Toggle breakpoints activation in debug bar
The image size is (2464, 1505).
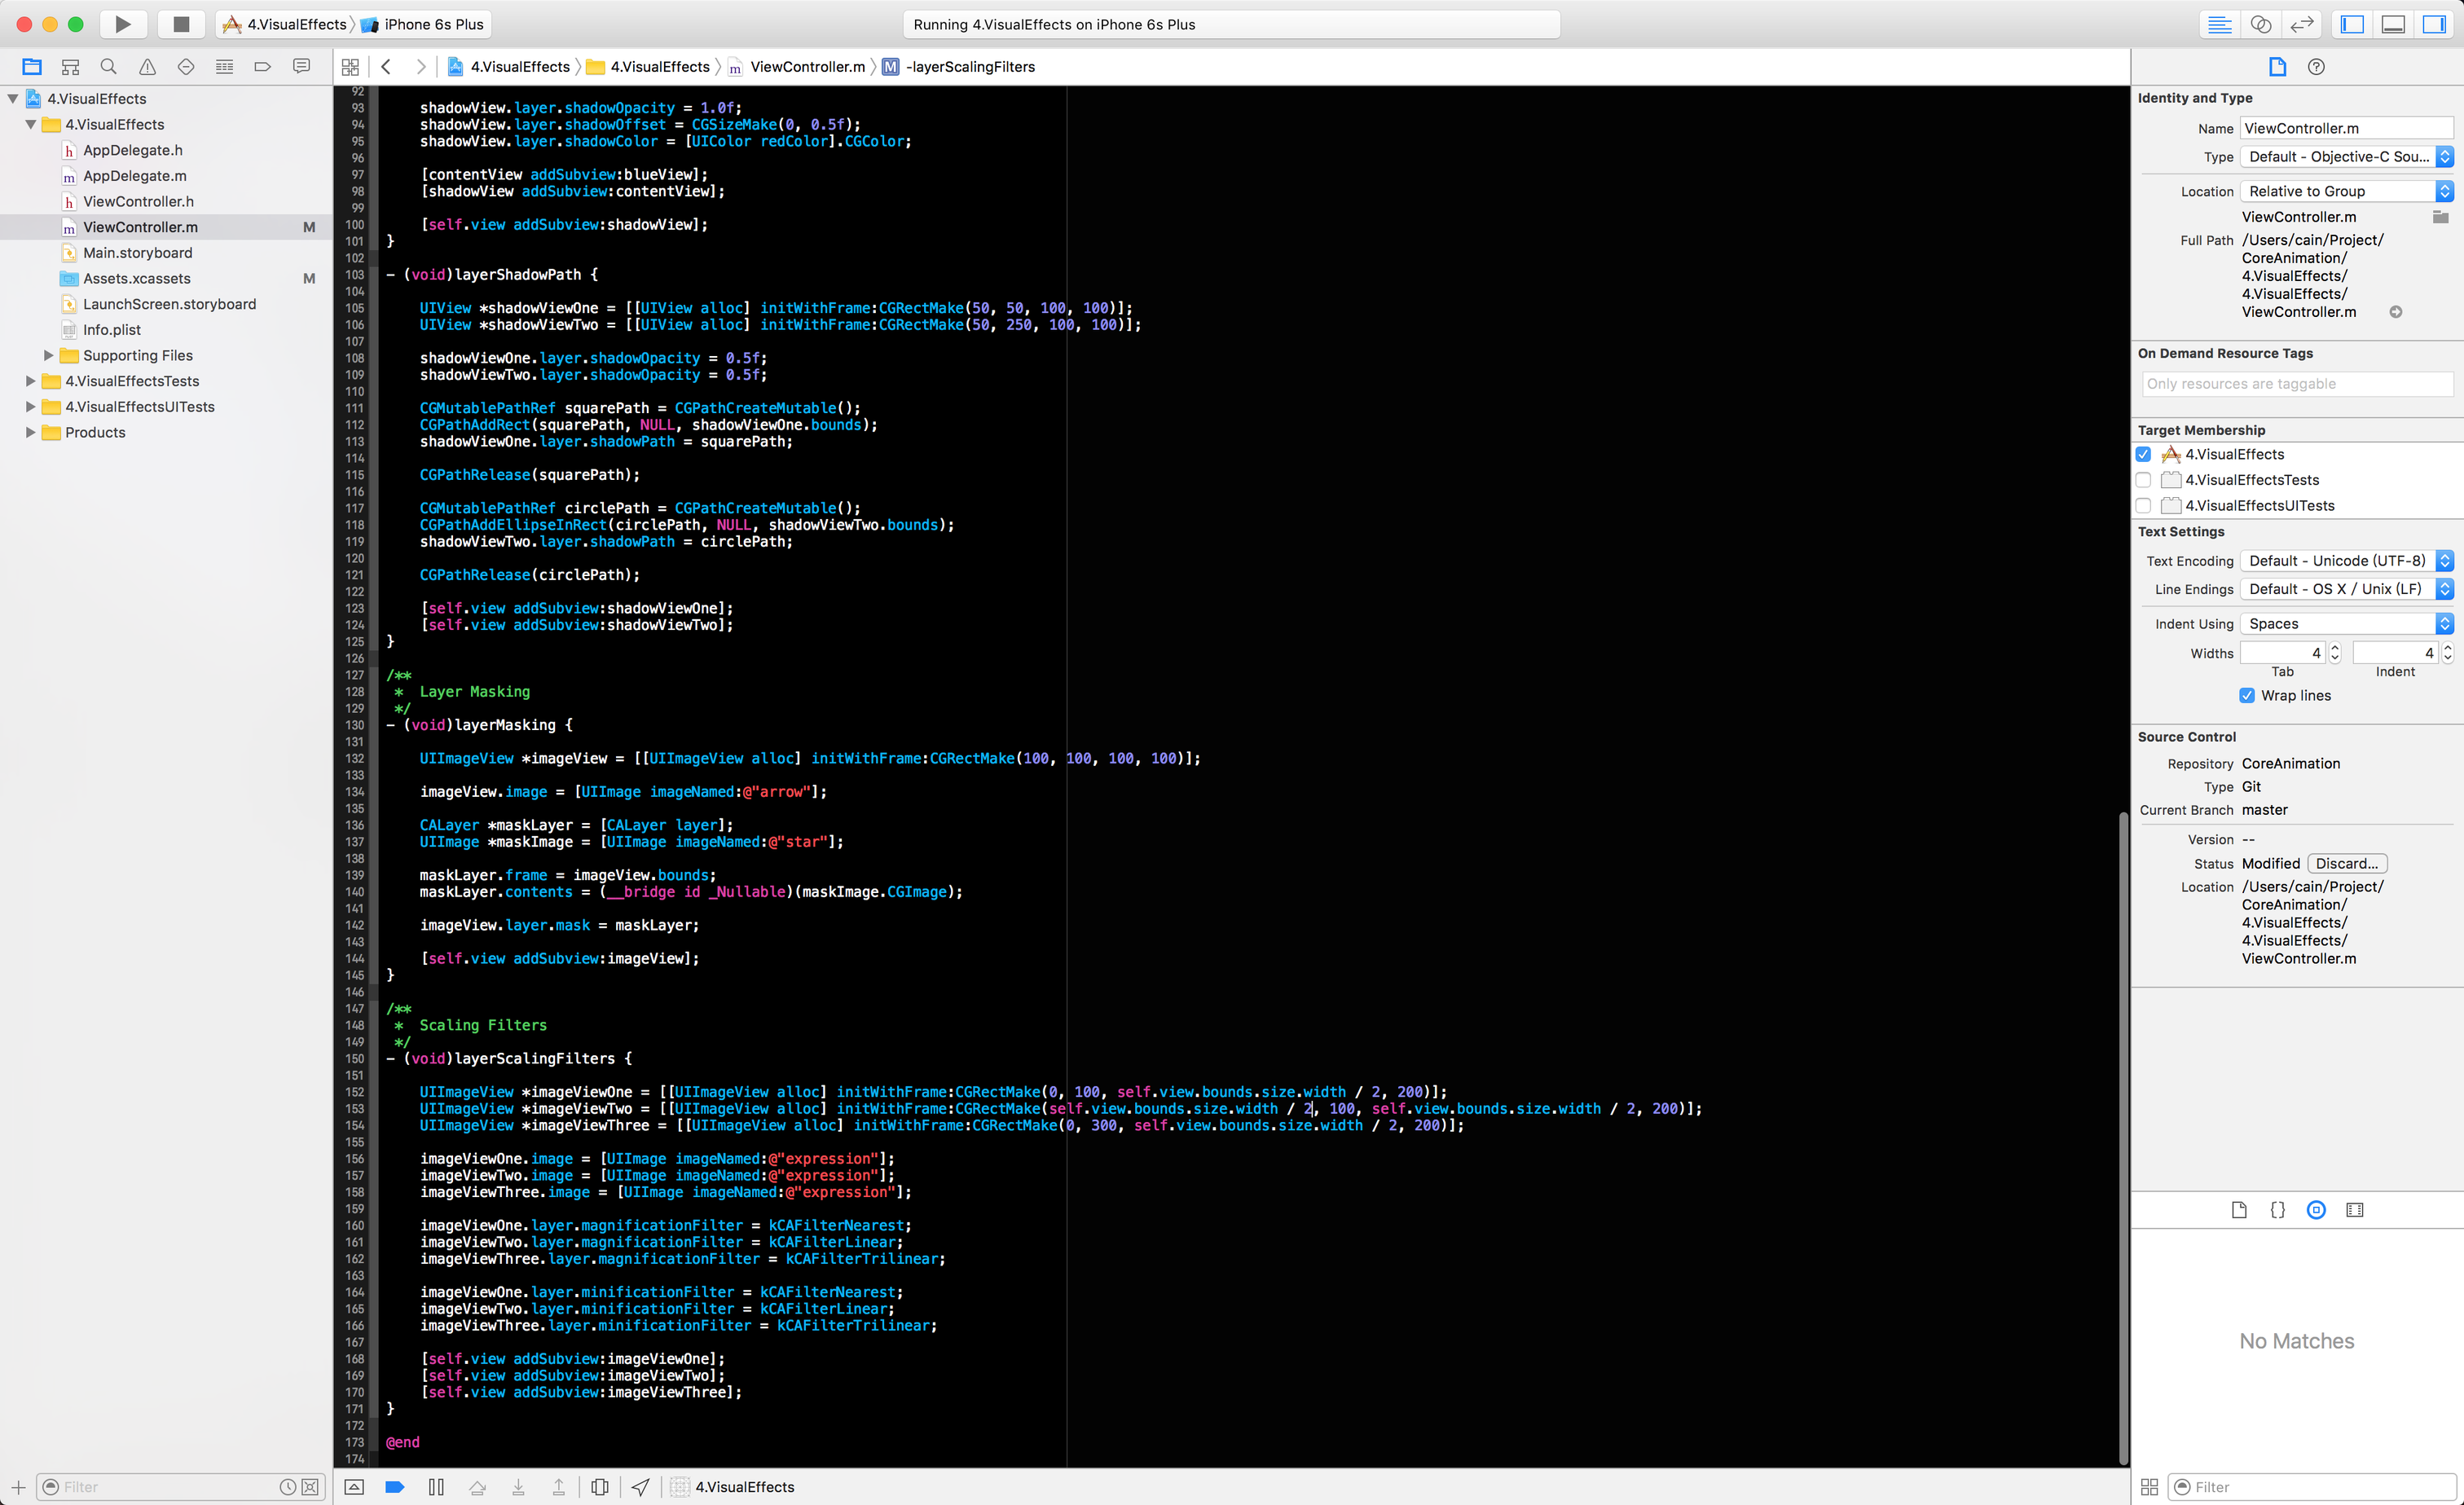pyautogui.click(x=395, y=1487)
